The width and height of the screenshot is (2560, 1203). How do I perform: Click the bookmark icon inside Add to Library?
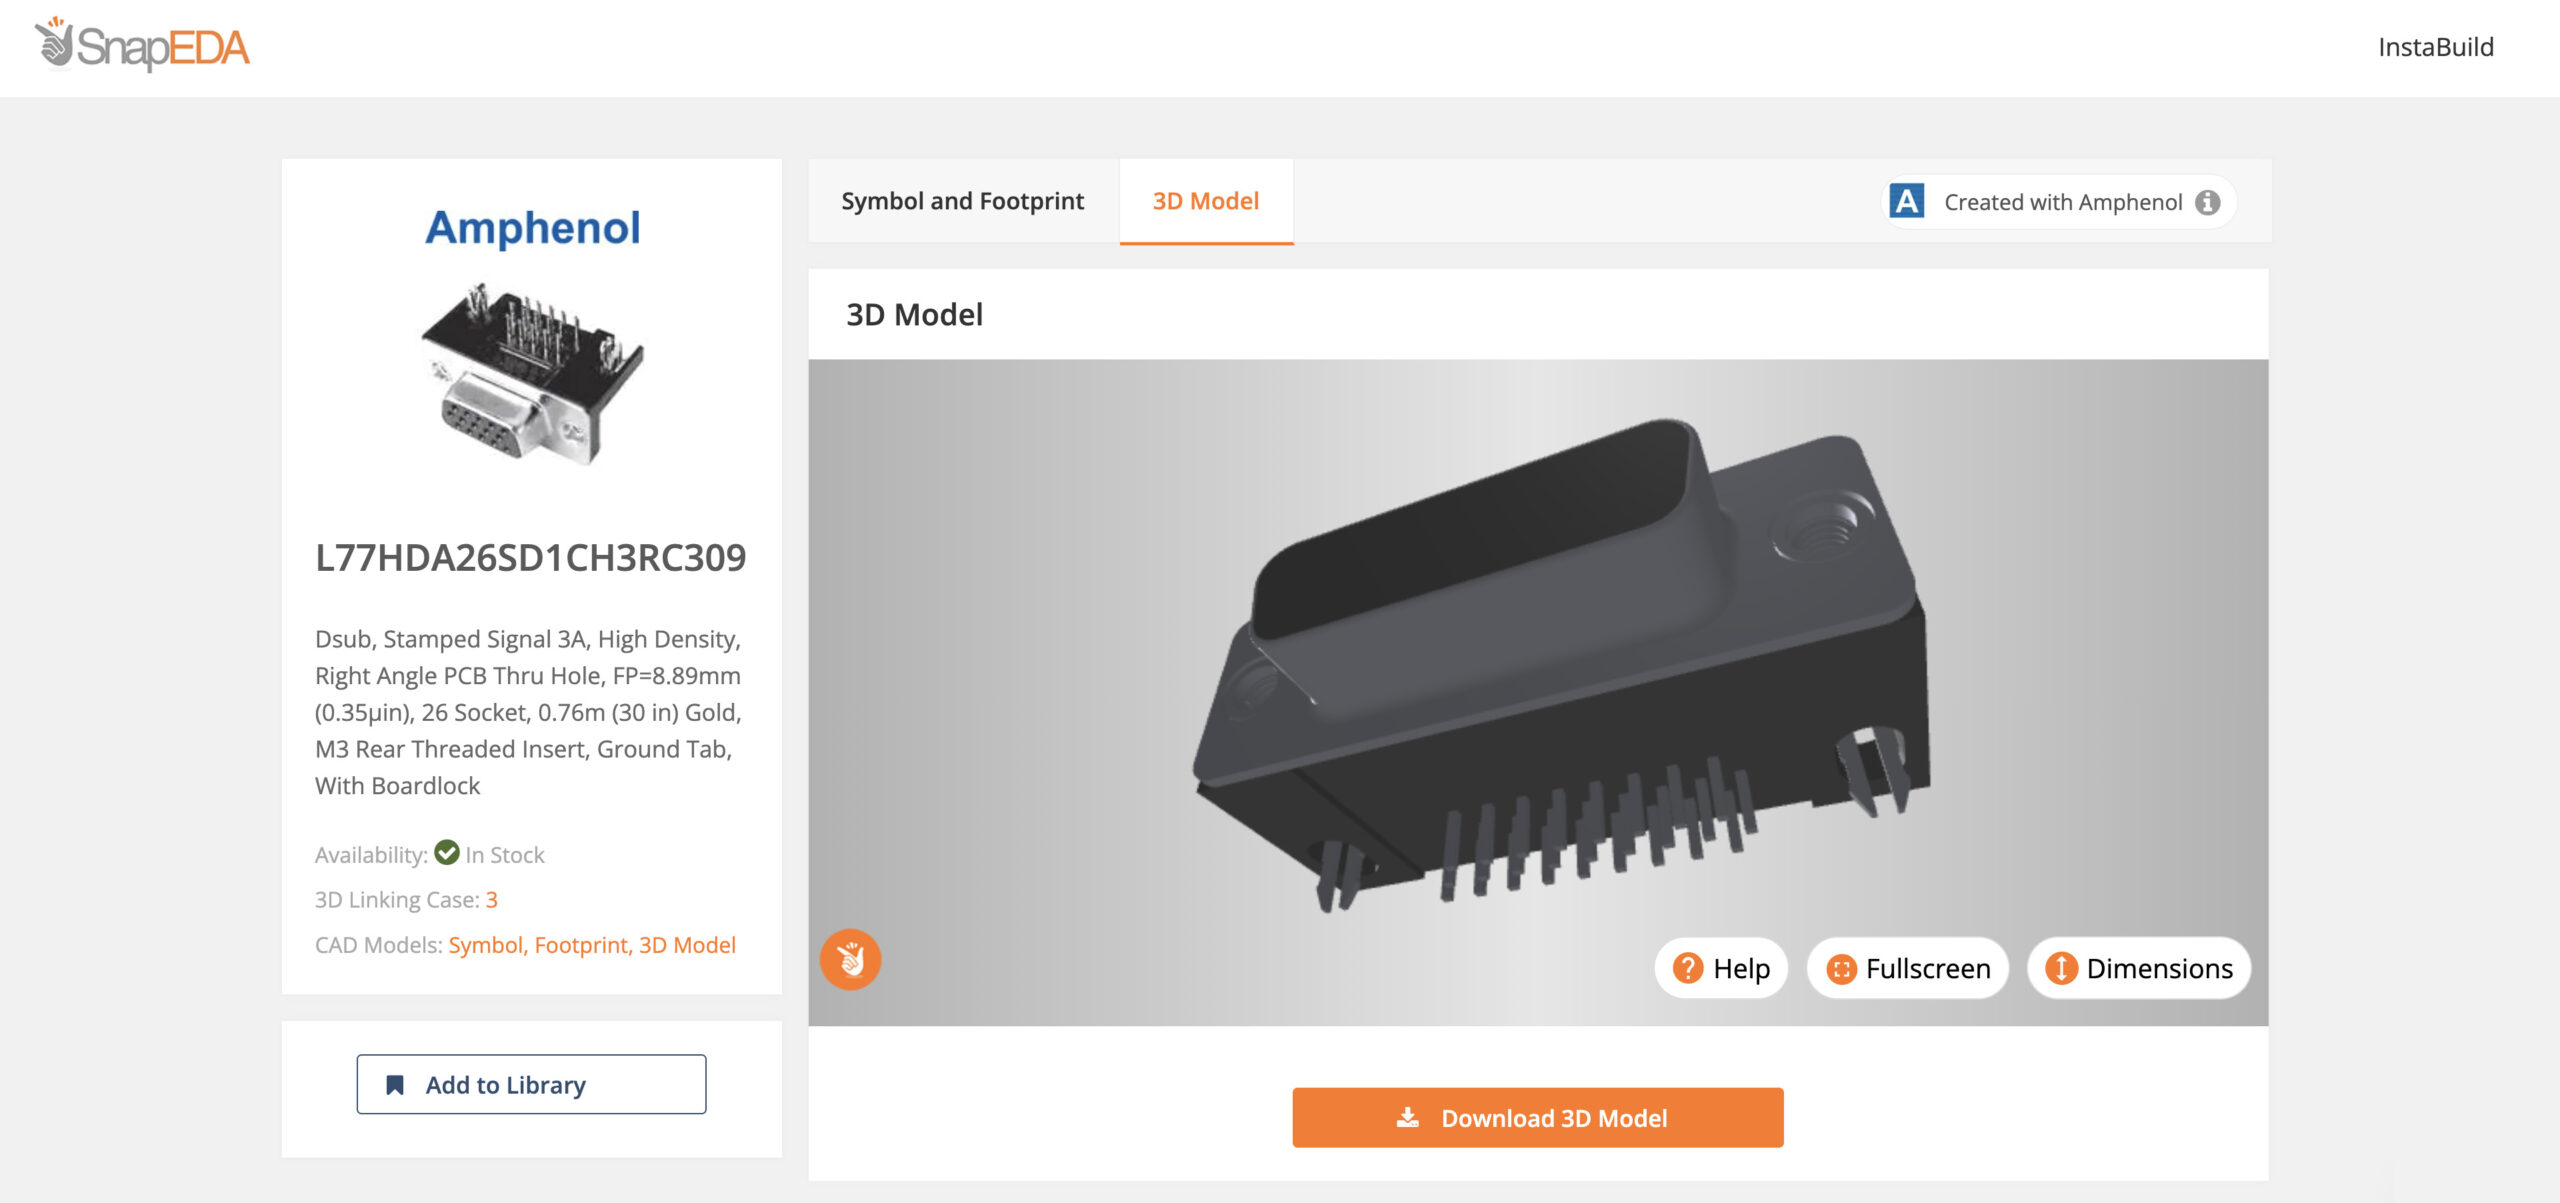(x=396, y=1084)
